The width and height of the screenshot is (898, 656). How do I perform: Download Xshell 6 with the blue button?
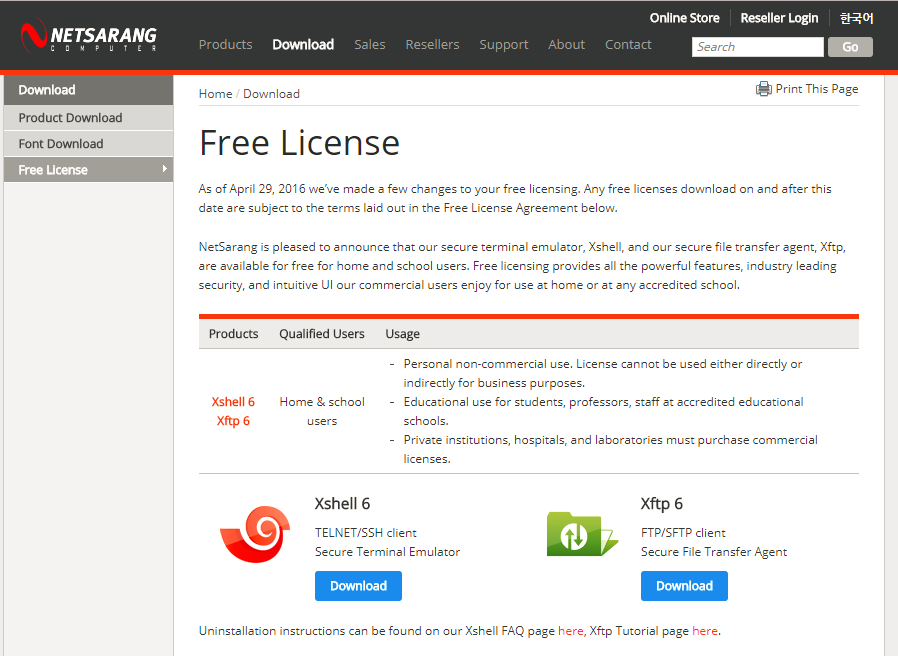[359, 586]
